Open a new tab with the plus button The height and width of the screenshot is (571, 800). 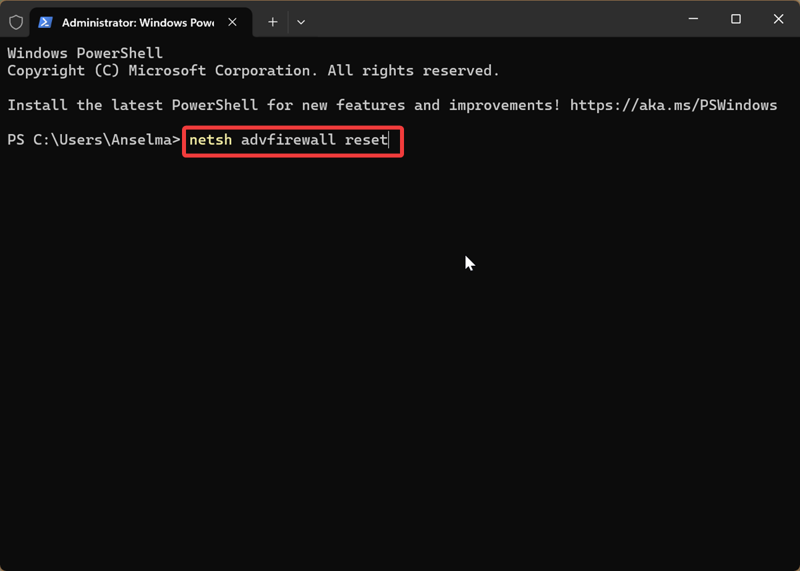pos(272,21)
